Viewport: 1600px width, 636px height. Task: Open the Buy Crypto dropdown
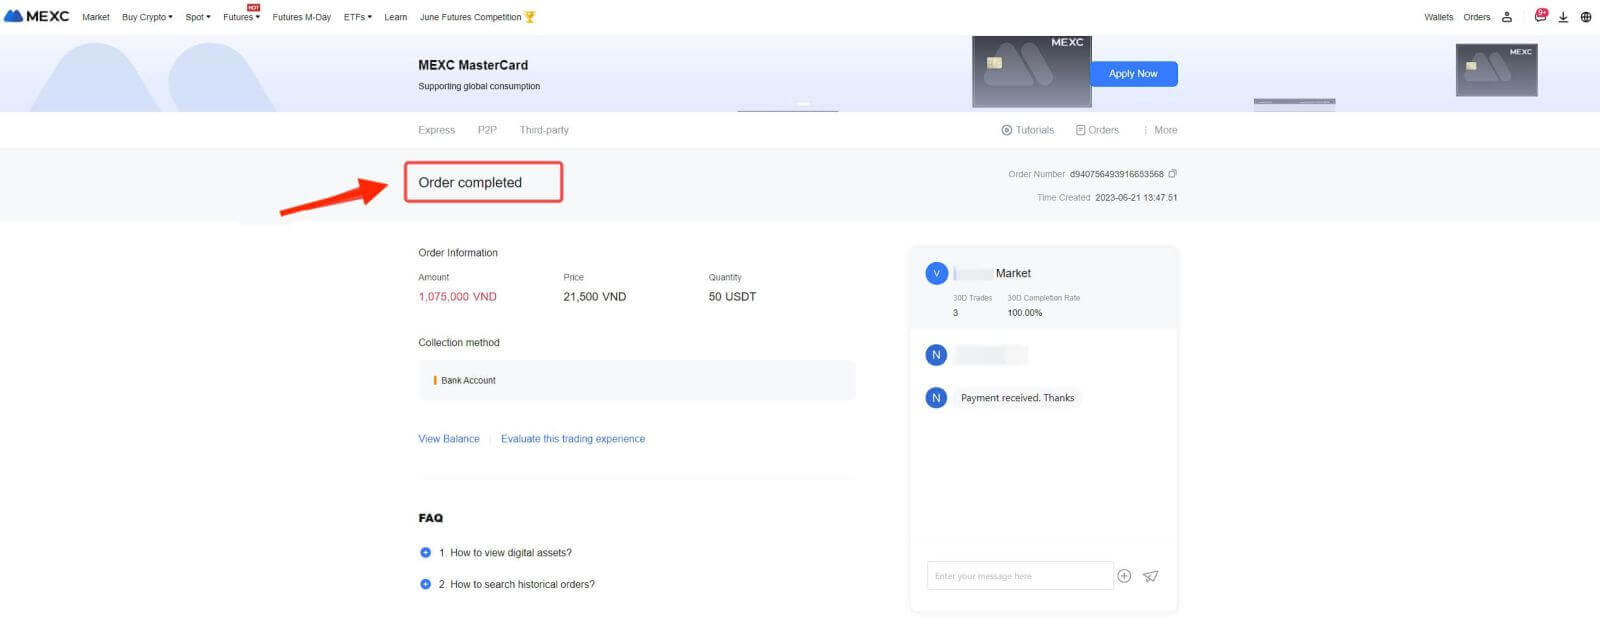[x=147, y=17]
